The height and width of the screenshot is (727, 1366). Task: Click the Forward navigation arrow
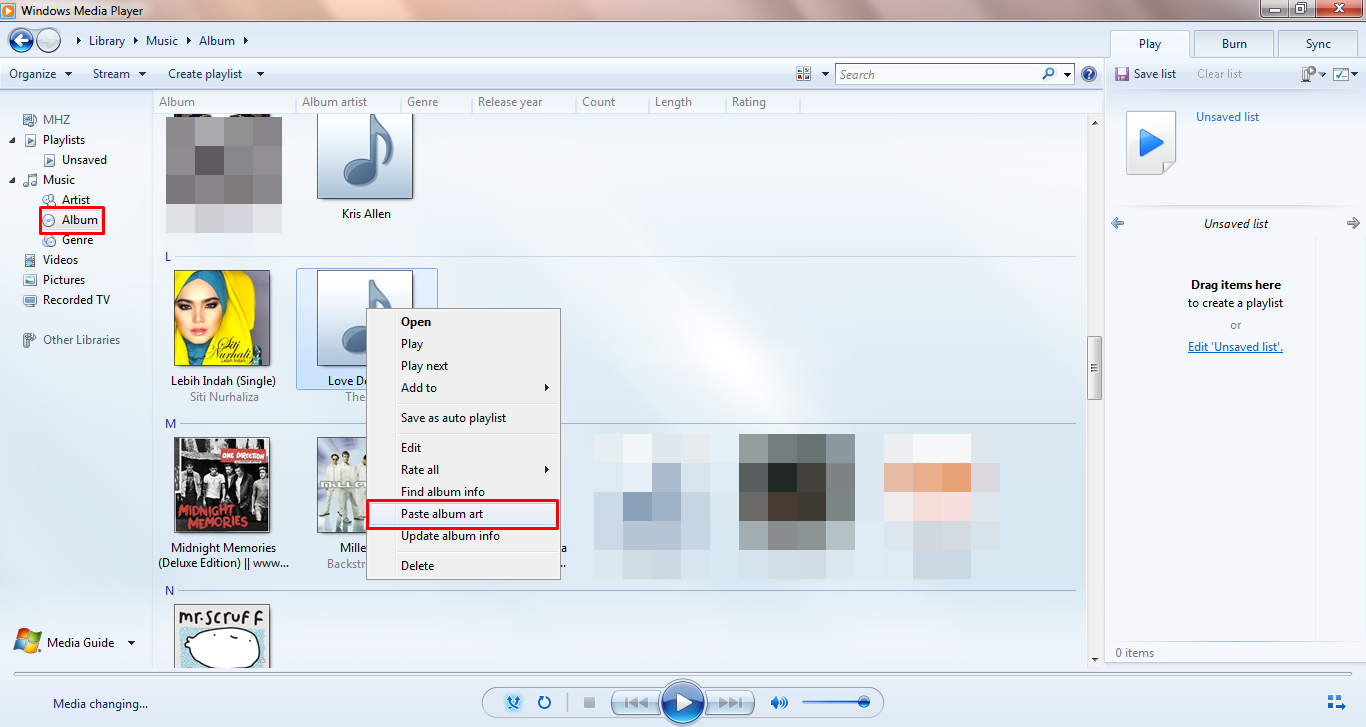[48, 41]
